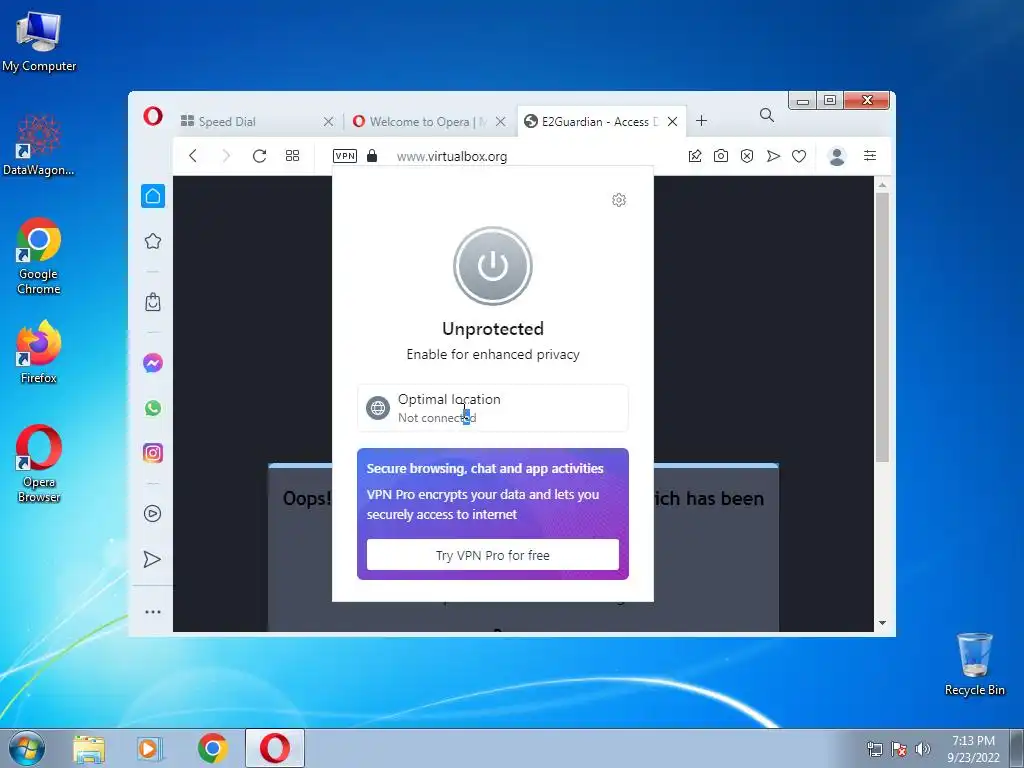Open Windows Media Player taskbar icon
Viewport: 1024px width, 768px height.
click(150, 748)
